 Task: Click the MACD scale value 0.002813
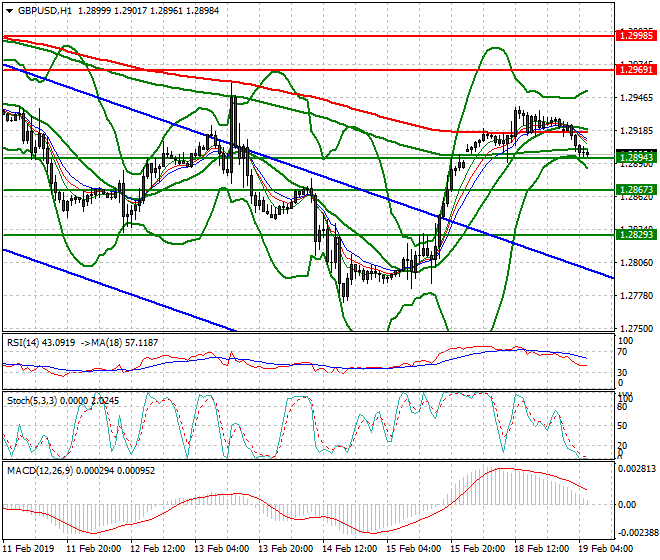click(x=637, y=469)
